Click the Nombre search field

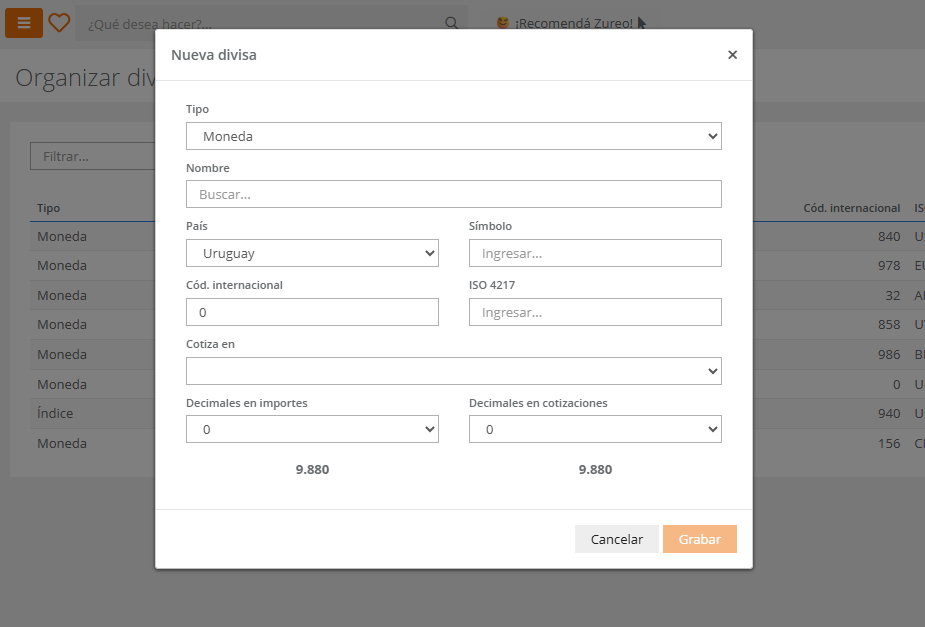point(453,194)
